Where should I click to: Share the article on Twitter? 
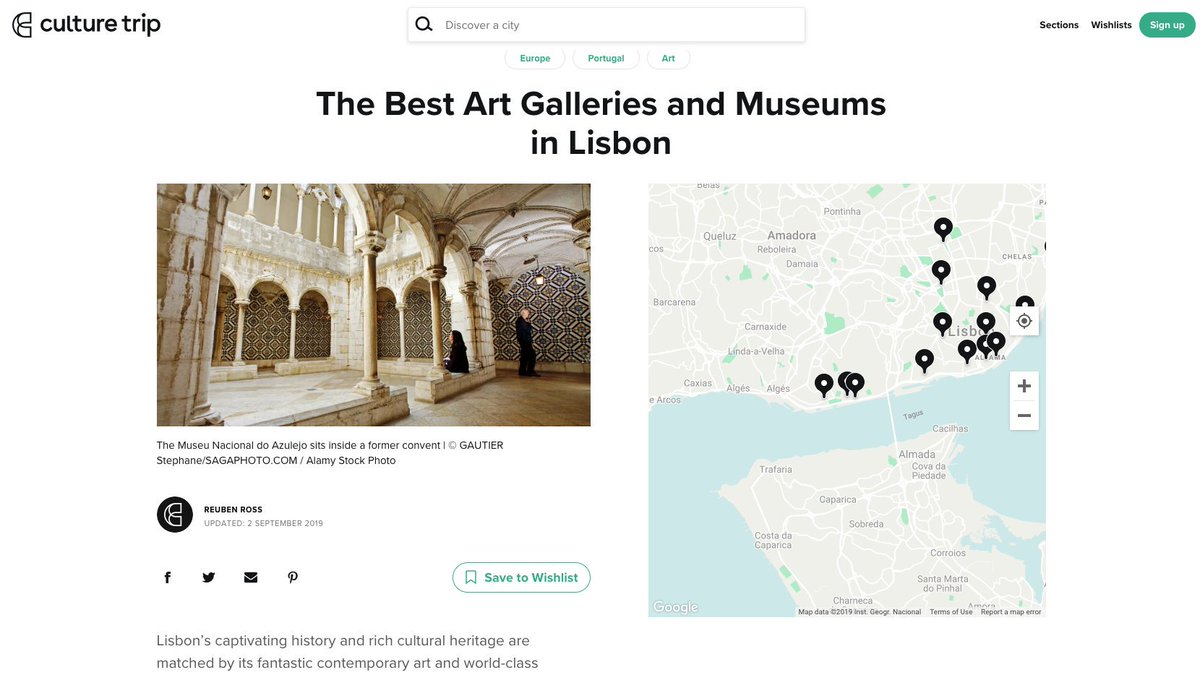208,576
